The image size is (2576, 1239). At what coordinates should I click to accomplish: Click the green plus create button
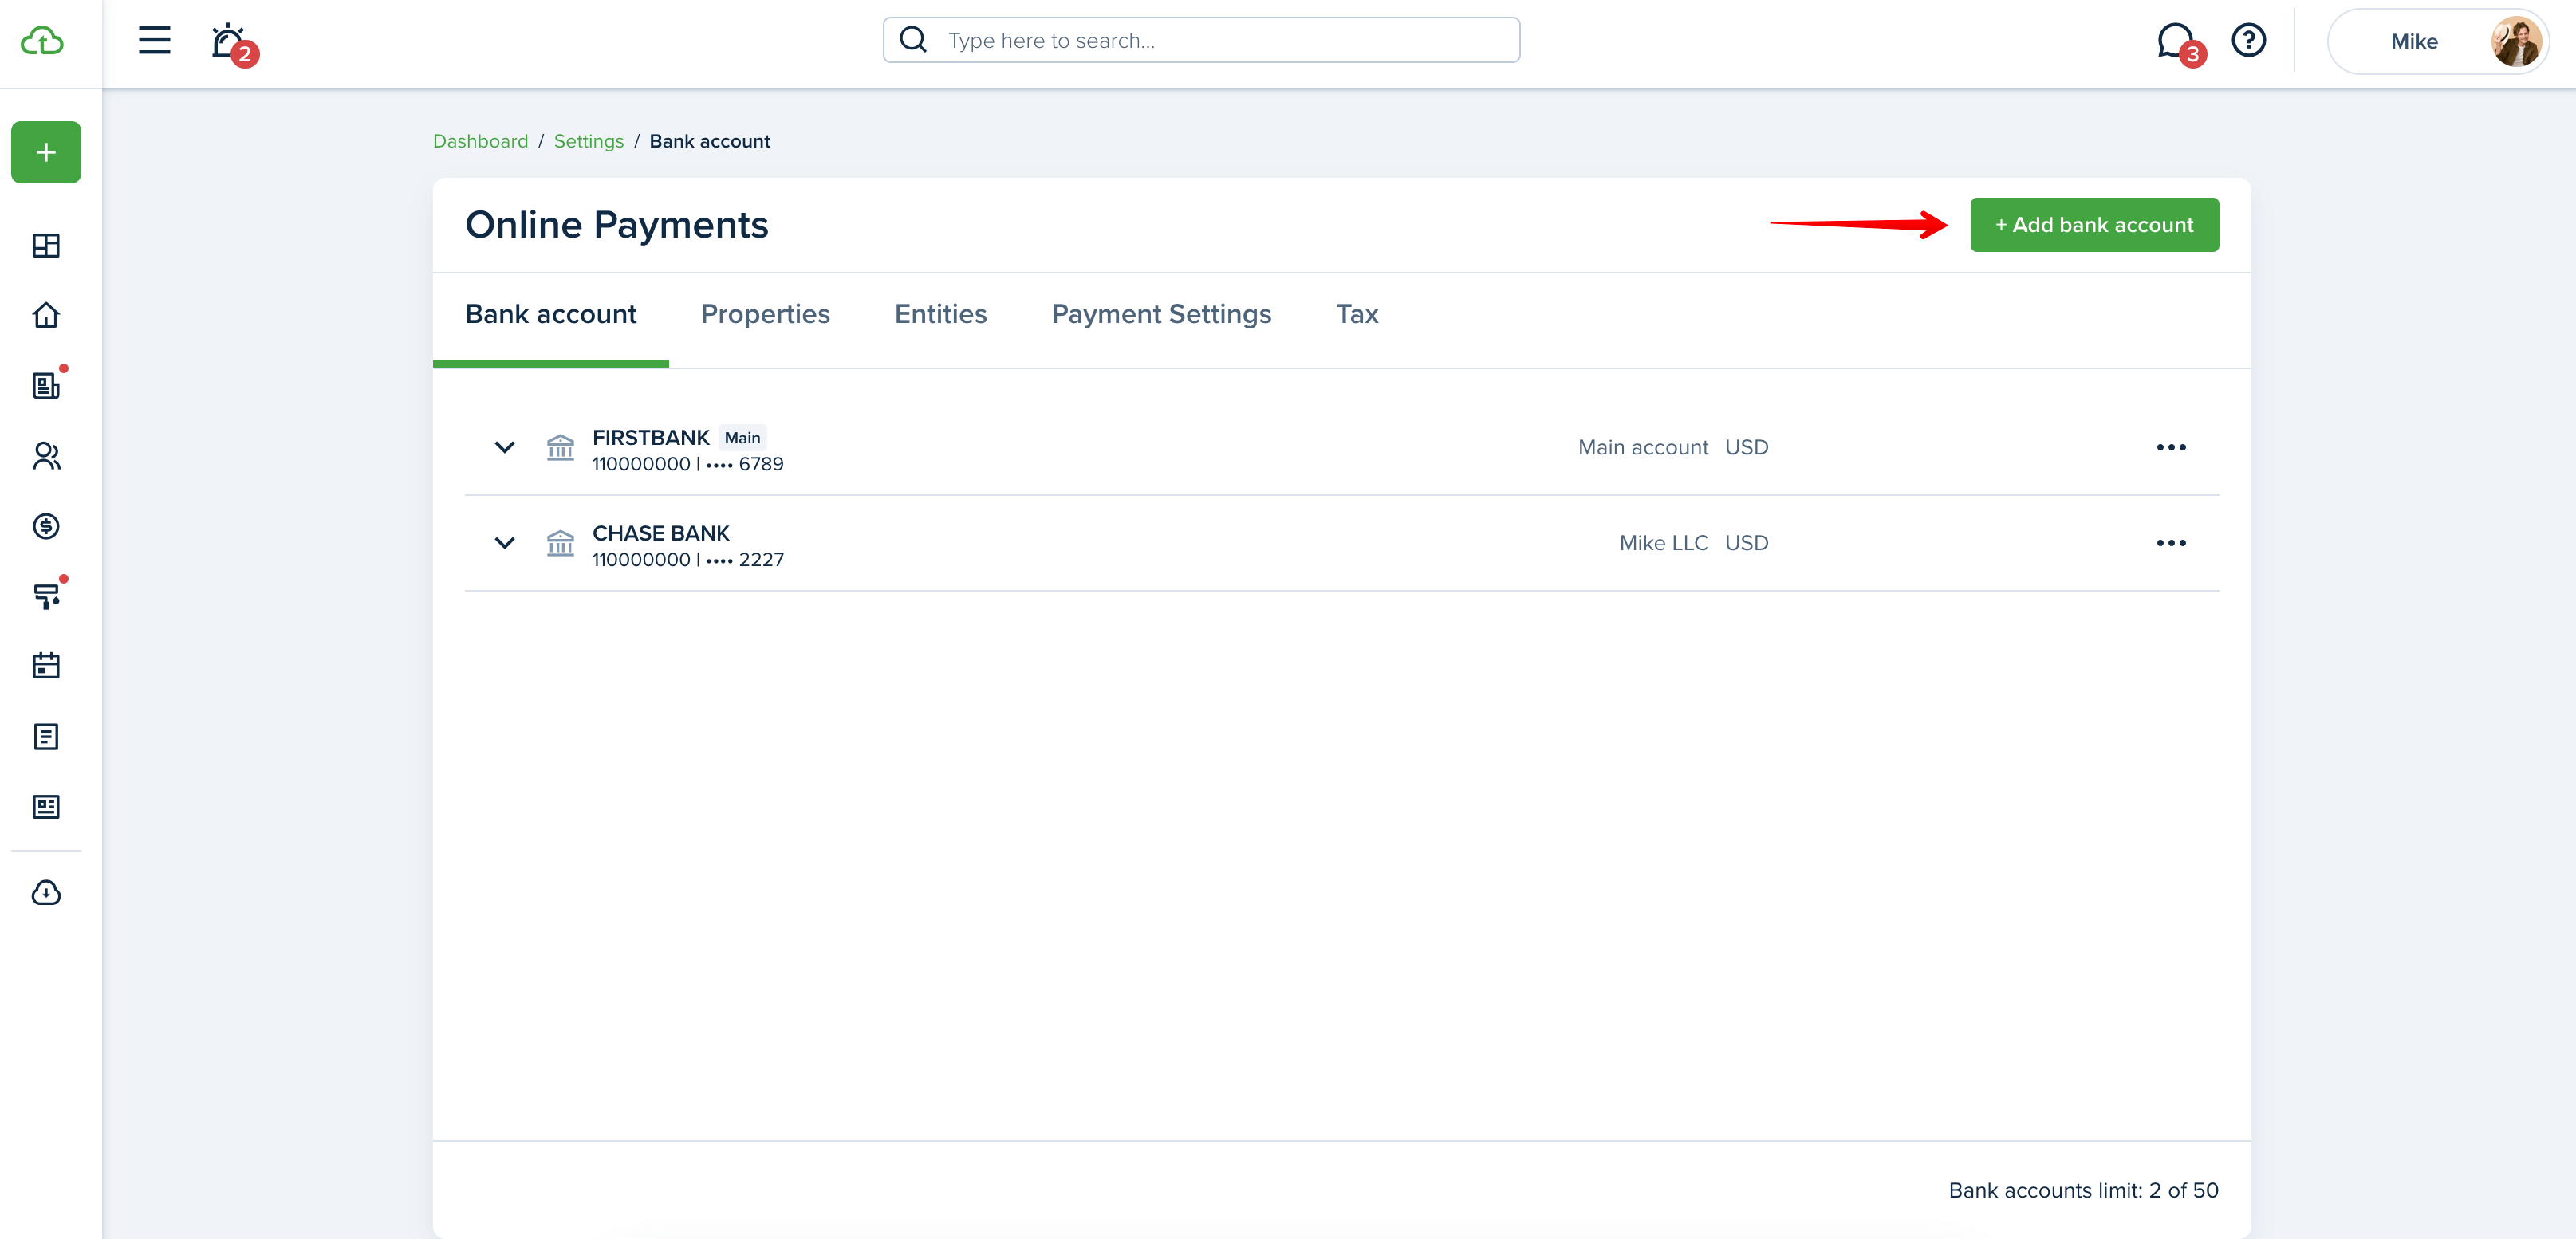coord(46,152)
